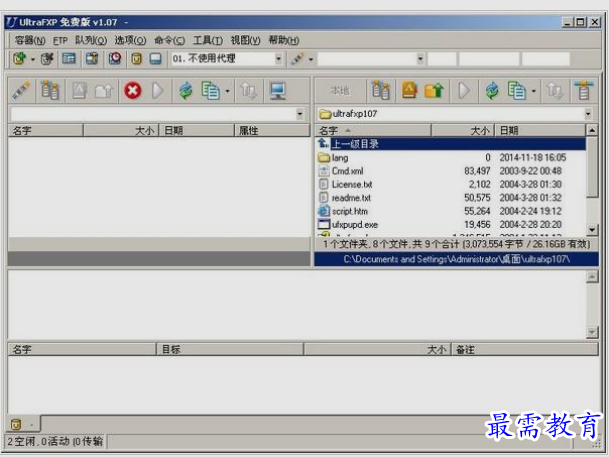This screenshot has width=609, height=457.
Task: Click the right pane grey transfer arrow
Action: (464, 91)
